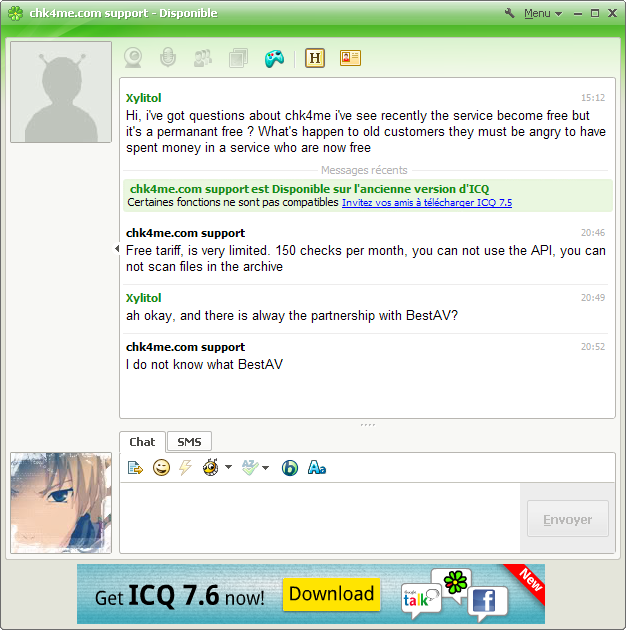
Task: Open the group chat icon
Action: (203, 58)
